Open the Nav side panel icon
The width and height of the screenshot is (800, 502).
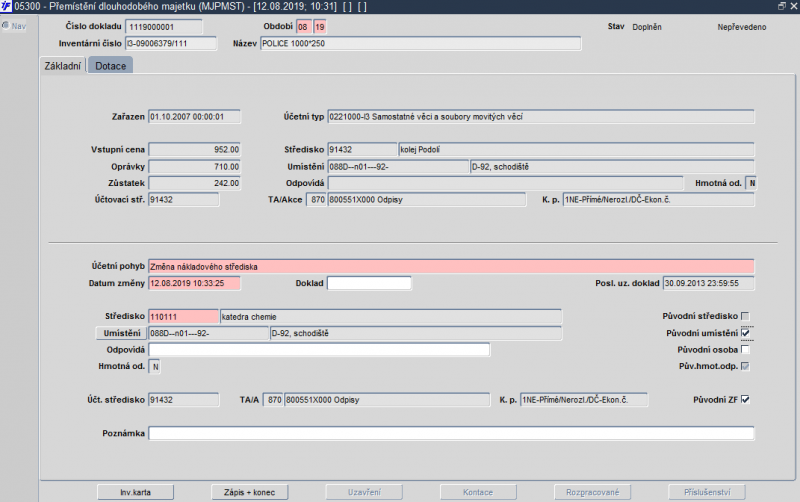pyautogui.click(x=6, y=26)
